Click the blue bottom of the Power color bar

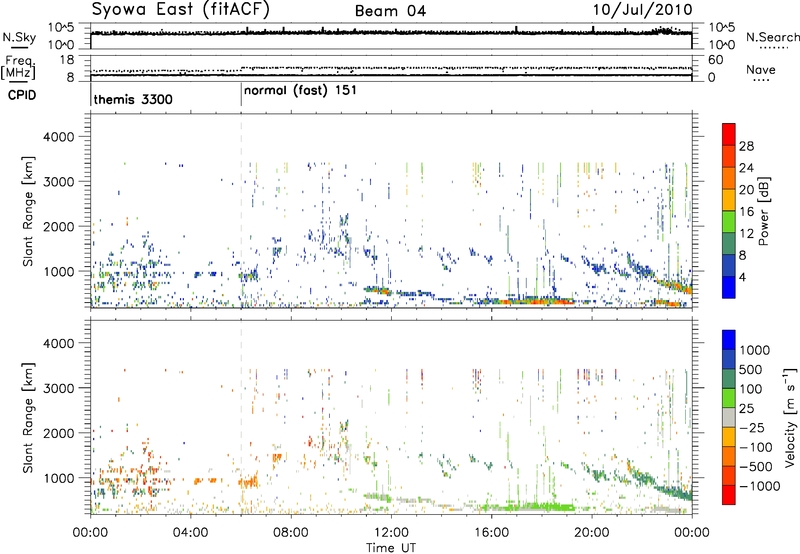[x=729, y=287]
